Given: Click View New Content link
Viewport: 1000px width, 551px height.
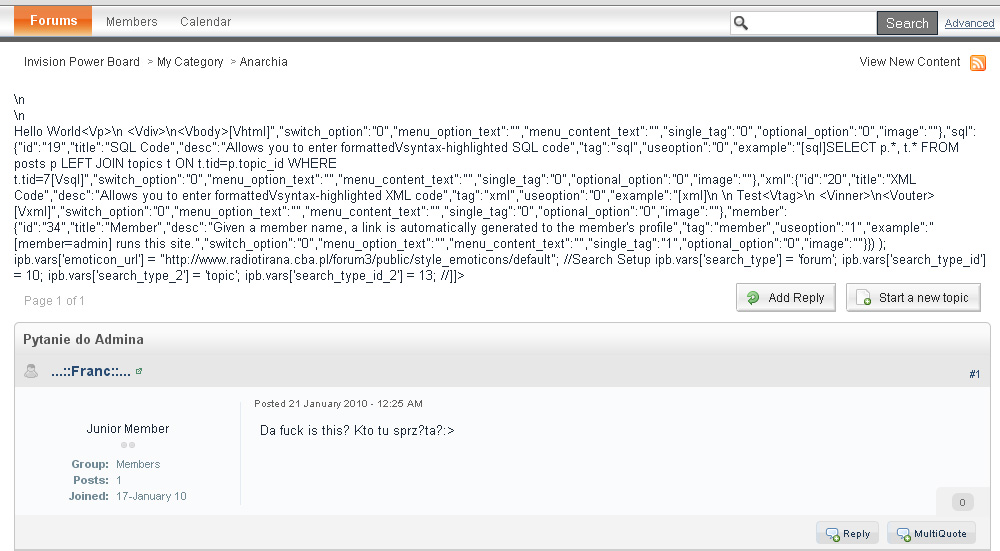Looking at the screenshot, I should 909,62.
